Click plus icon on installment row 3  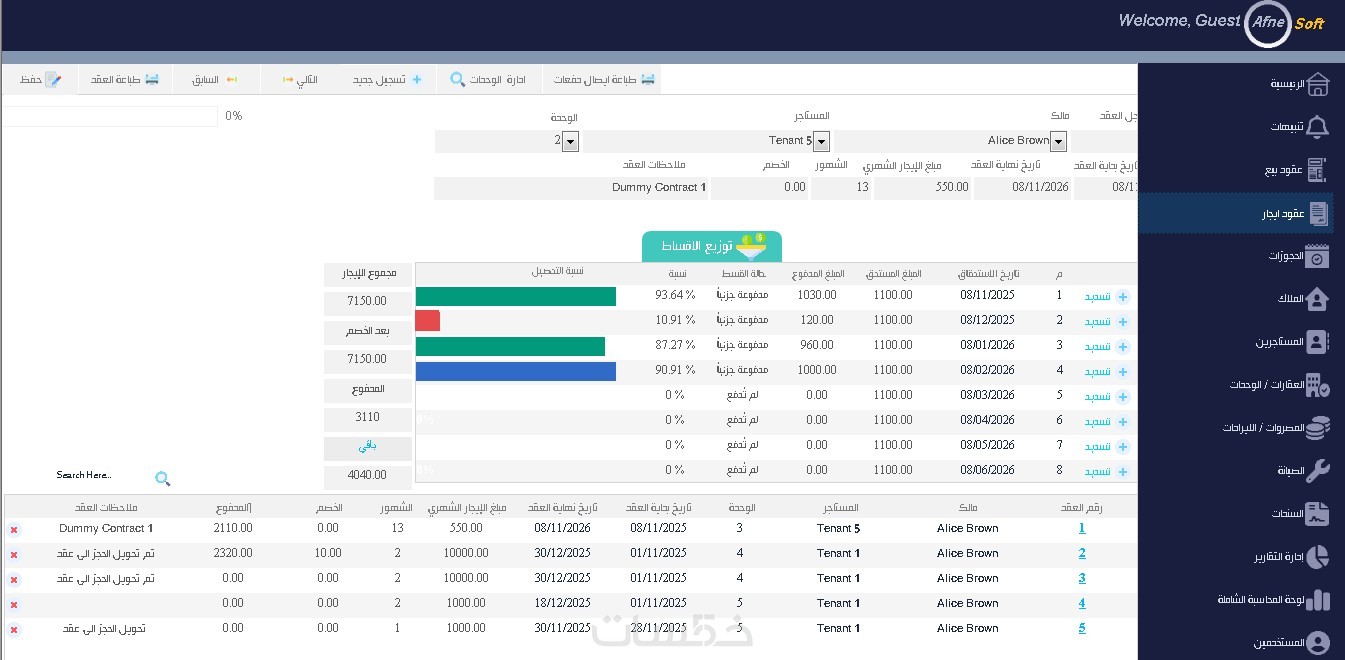click(1122, 347)
